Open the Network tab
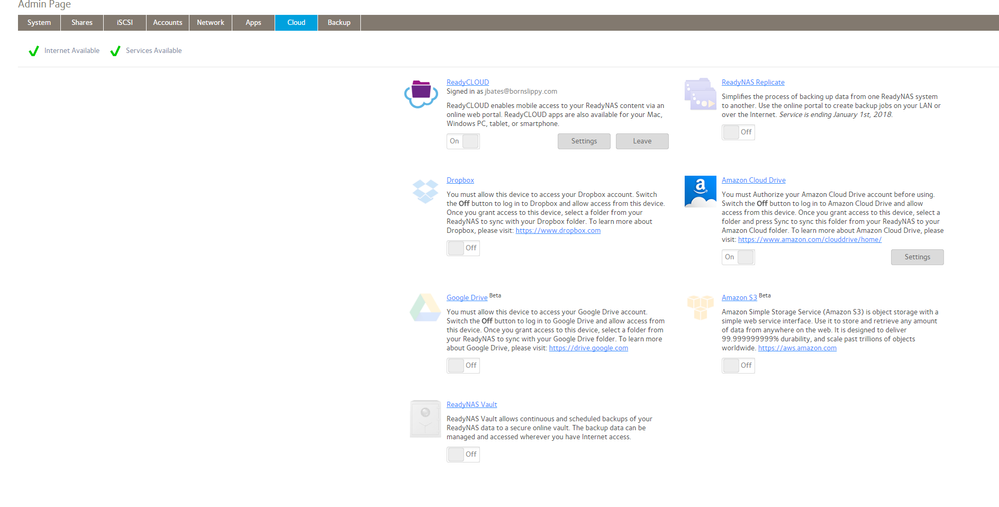This screenshot has width=999, height=507. tap(210, 22)
